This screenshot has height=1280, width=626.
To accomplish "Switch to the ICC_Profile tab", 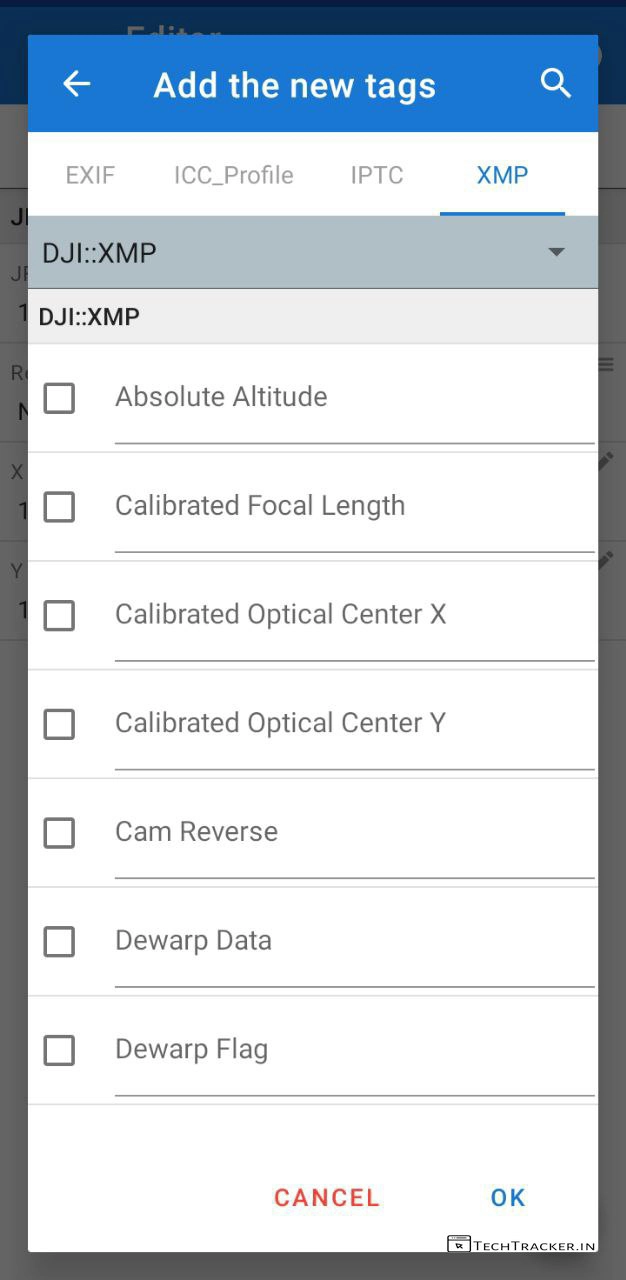I will pyautogui.click(x=233, y=176).
